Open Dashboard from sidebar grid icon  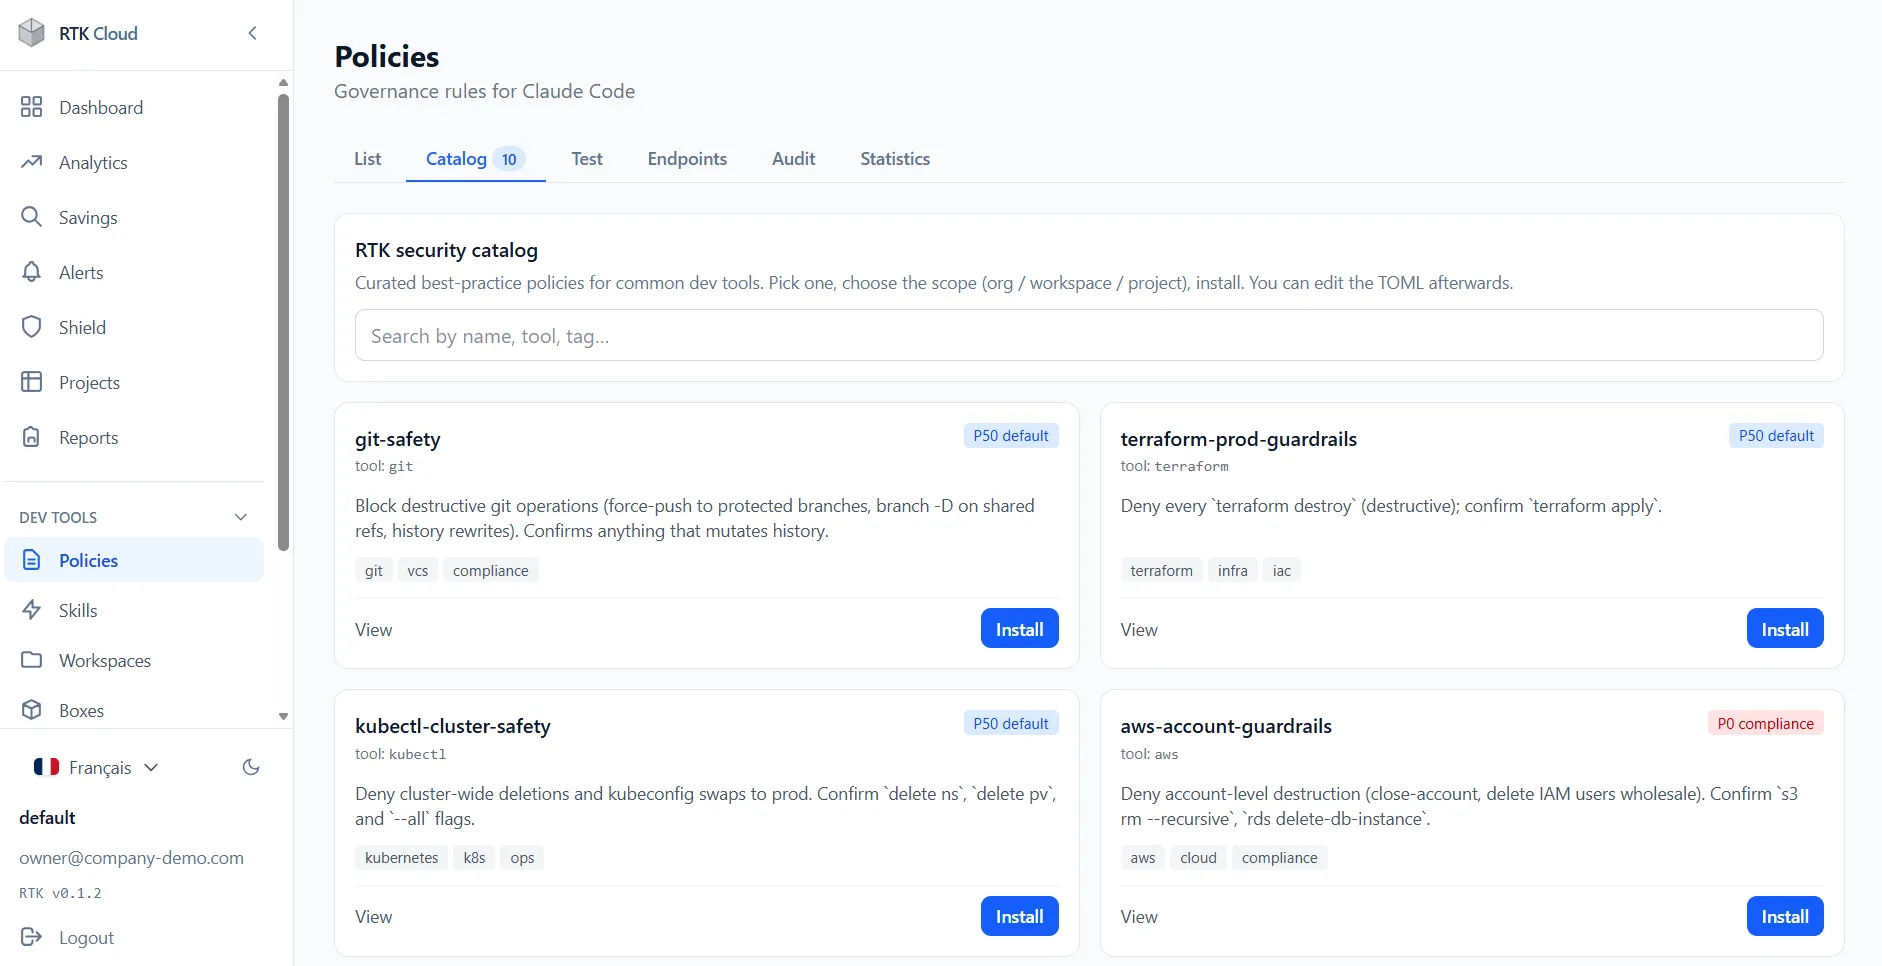[x=32, y=107]
